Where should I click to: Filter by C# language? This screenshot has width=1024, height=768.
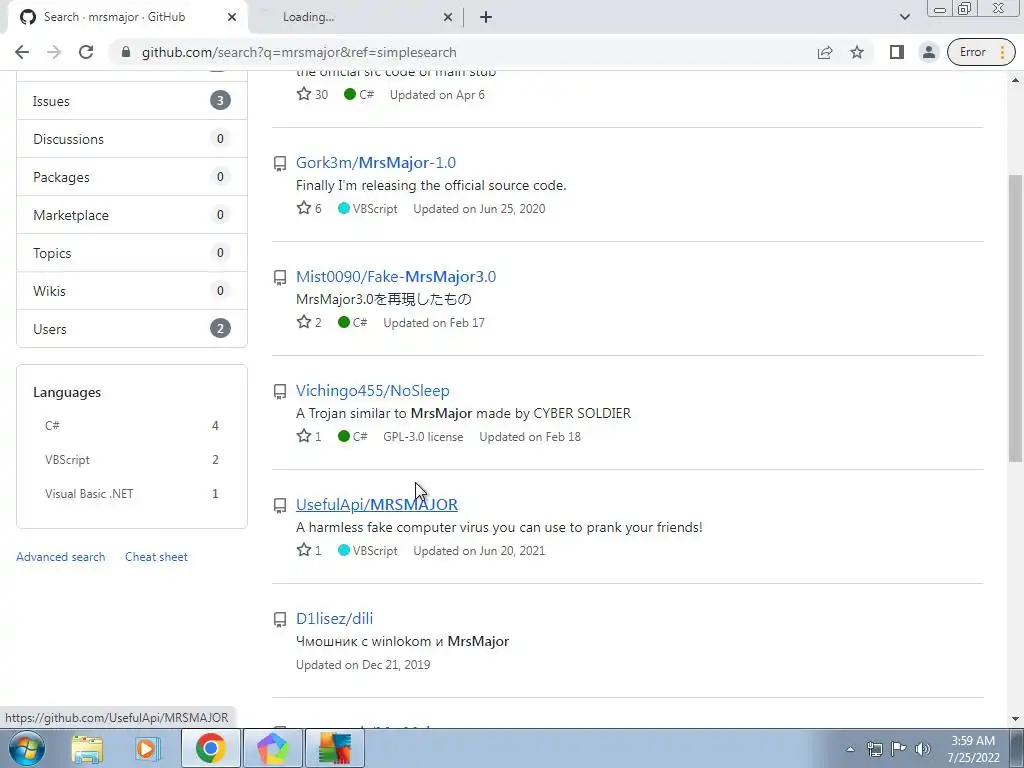tap(132, 426)
